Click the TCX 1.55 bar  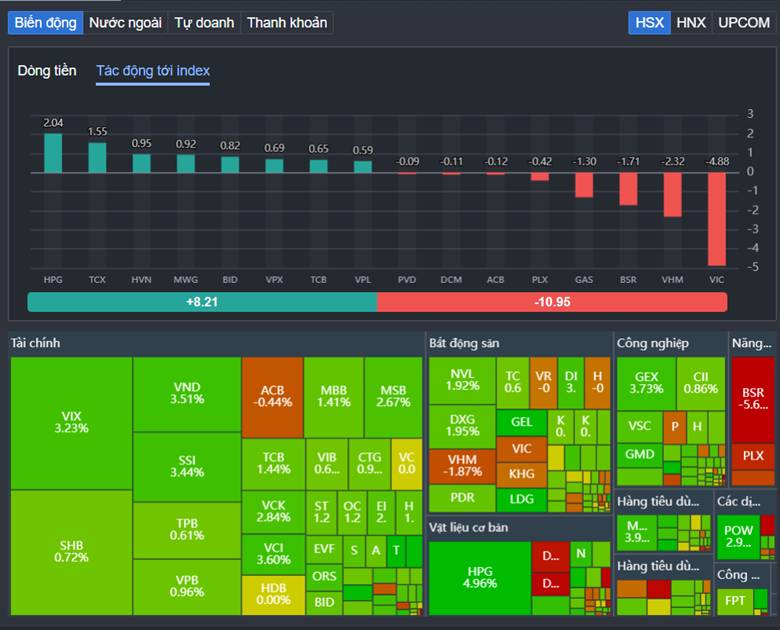click(x=98, y=158)
